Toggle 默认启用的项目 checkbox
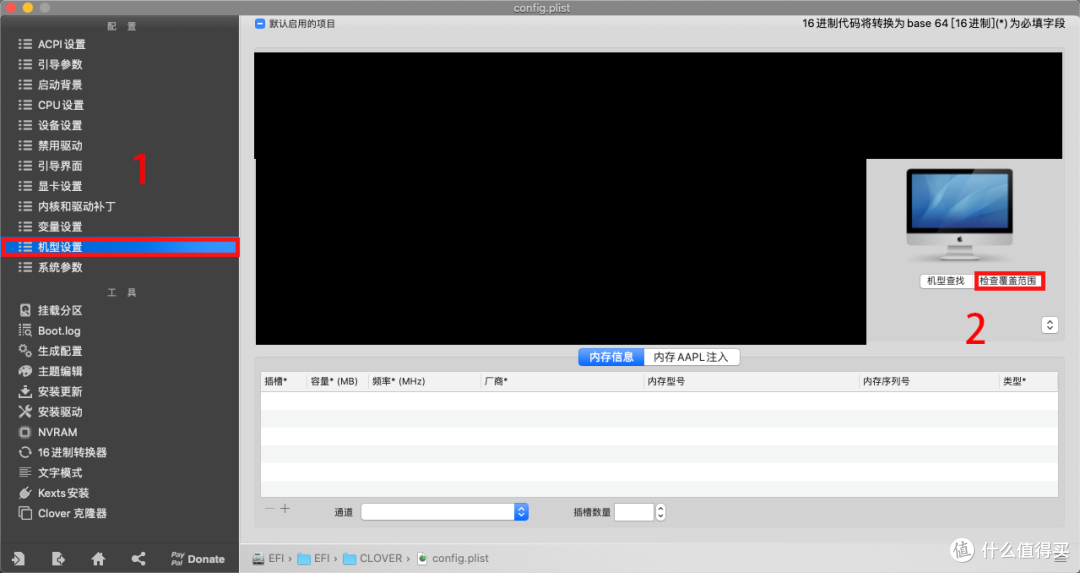1080x573 pixels. tap(260, 23)
